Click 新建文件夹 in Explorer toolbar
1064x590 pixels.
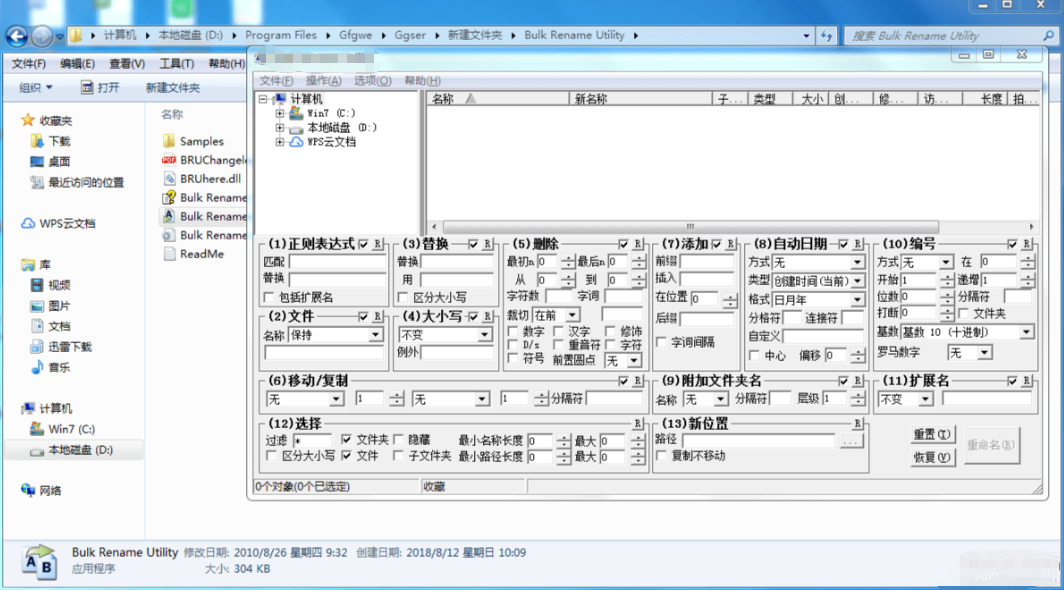click(172, 88)
